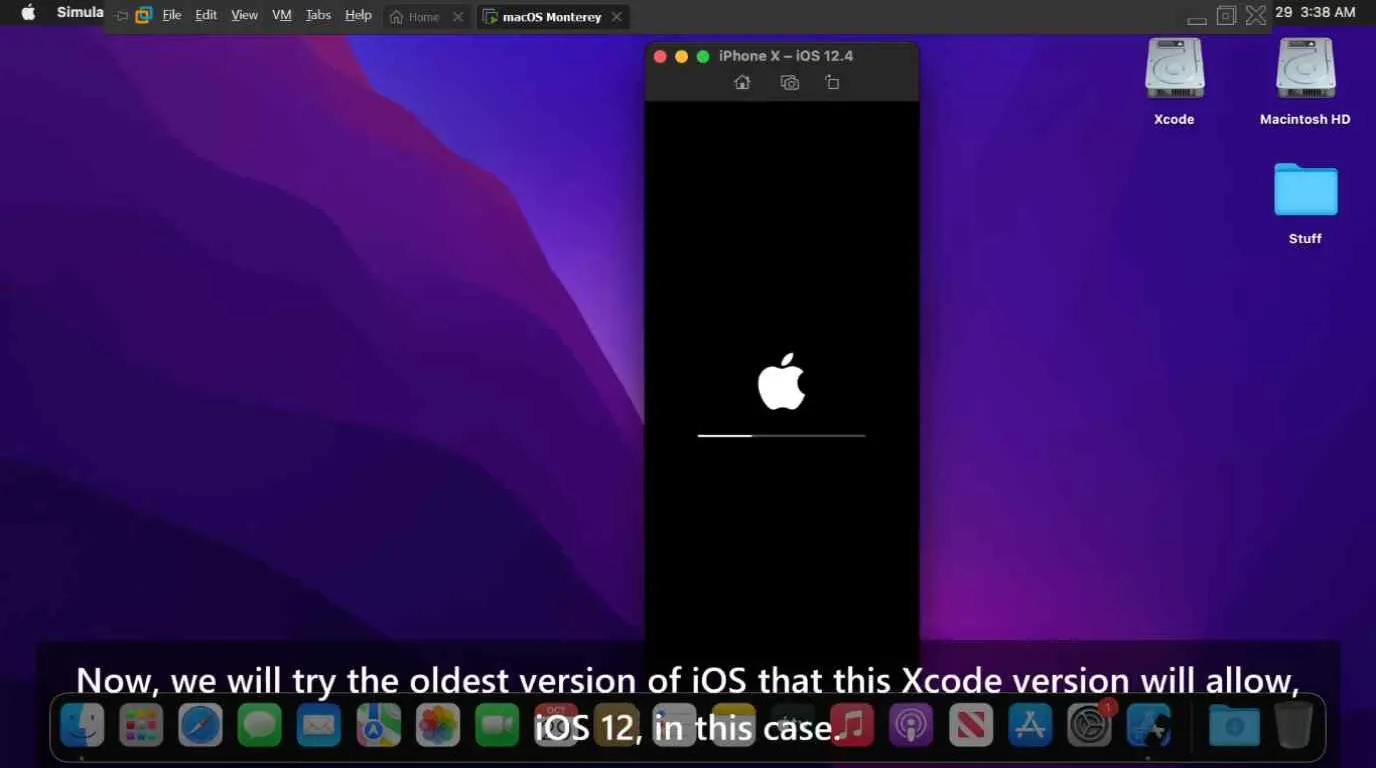Open the Music app in the Dock

[851, 726]
